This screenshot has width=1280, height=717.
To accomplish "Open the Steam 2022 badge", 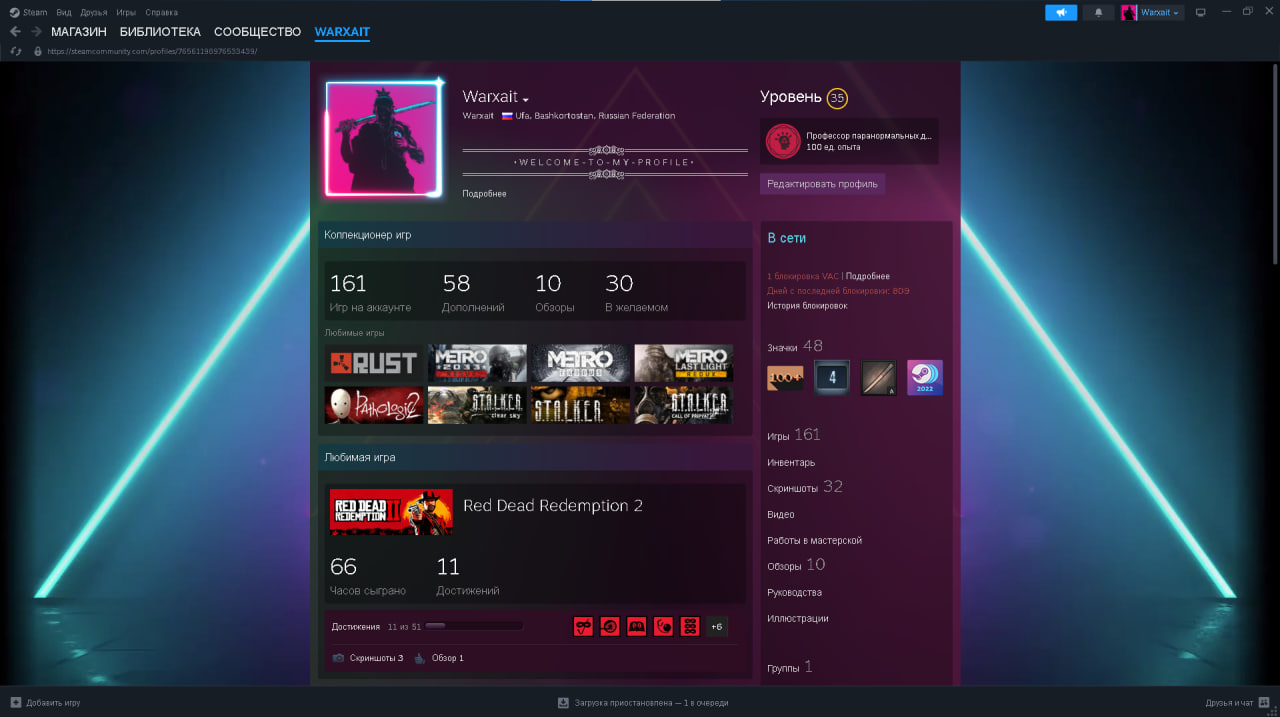I will pos(925,378).
